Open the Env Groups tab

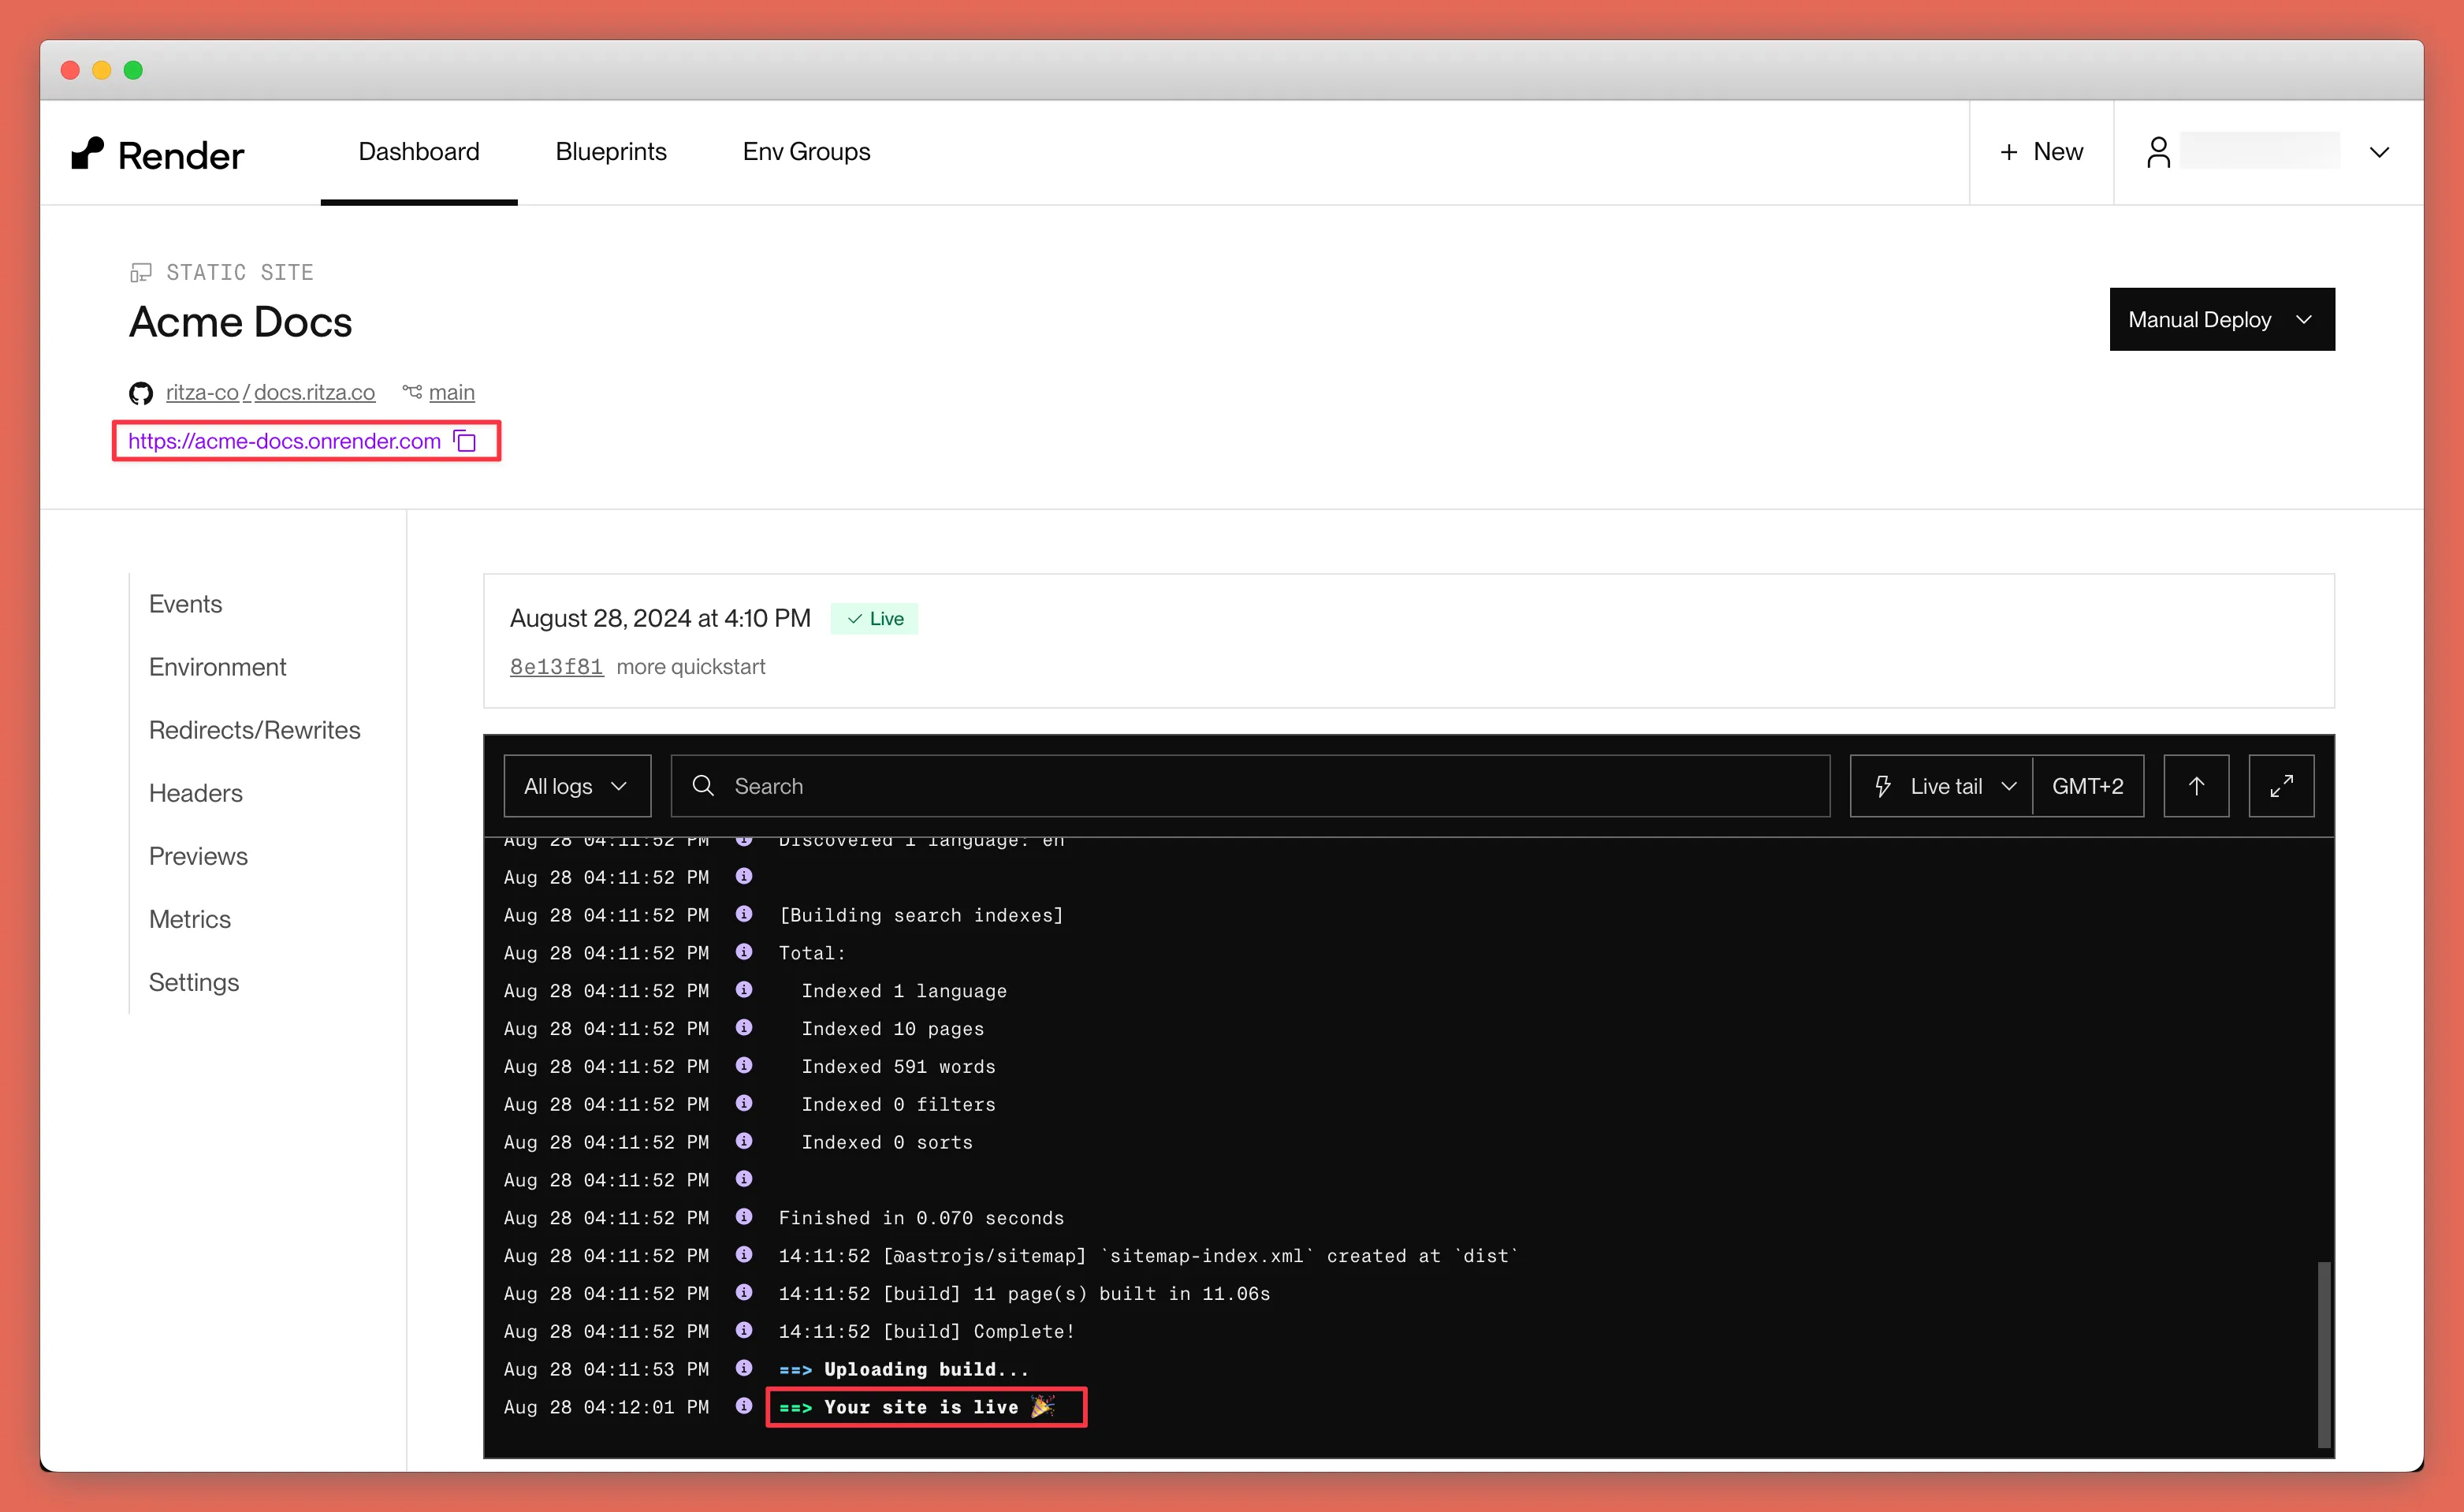click(806, 152)
